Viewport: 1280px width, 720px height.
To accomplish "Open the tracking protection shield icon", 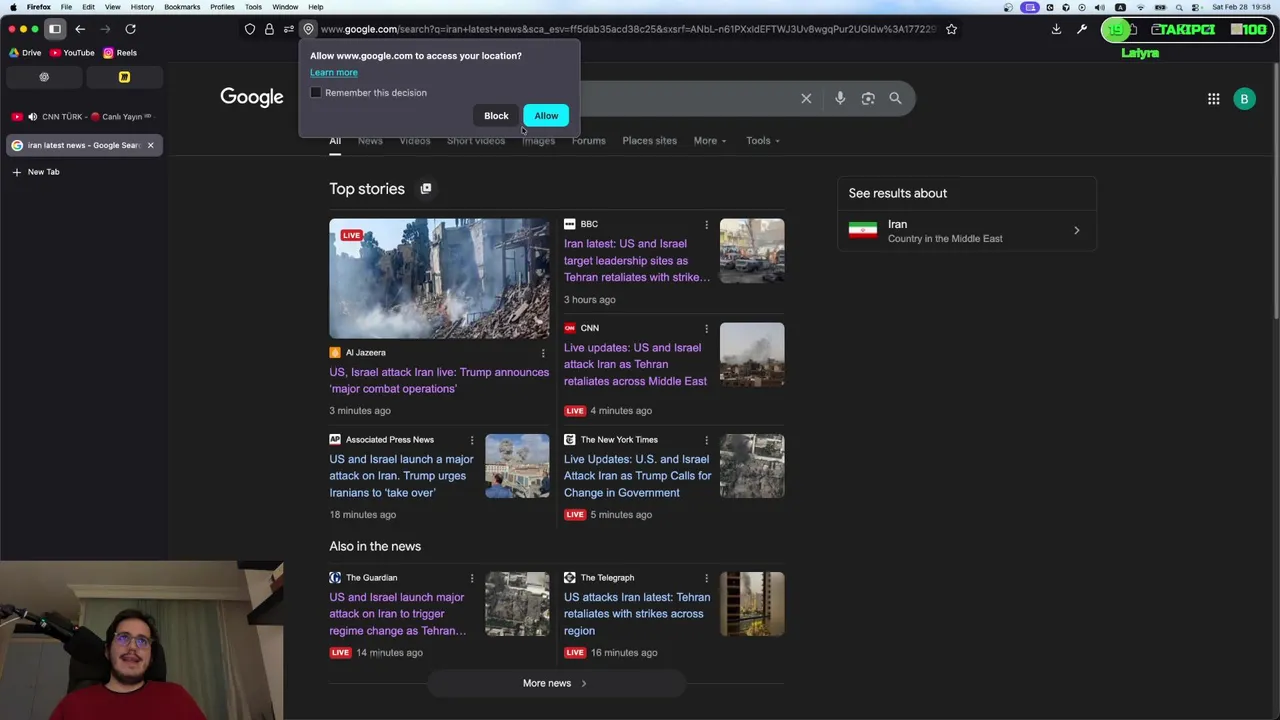I will pyautogui.click(x=250, y=29).
